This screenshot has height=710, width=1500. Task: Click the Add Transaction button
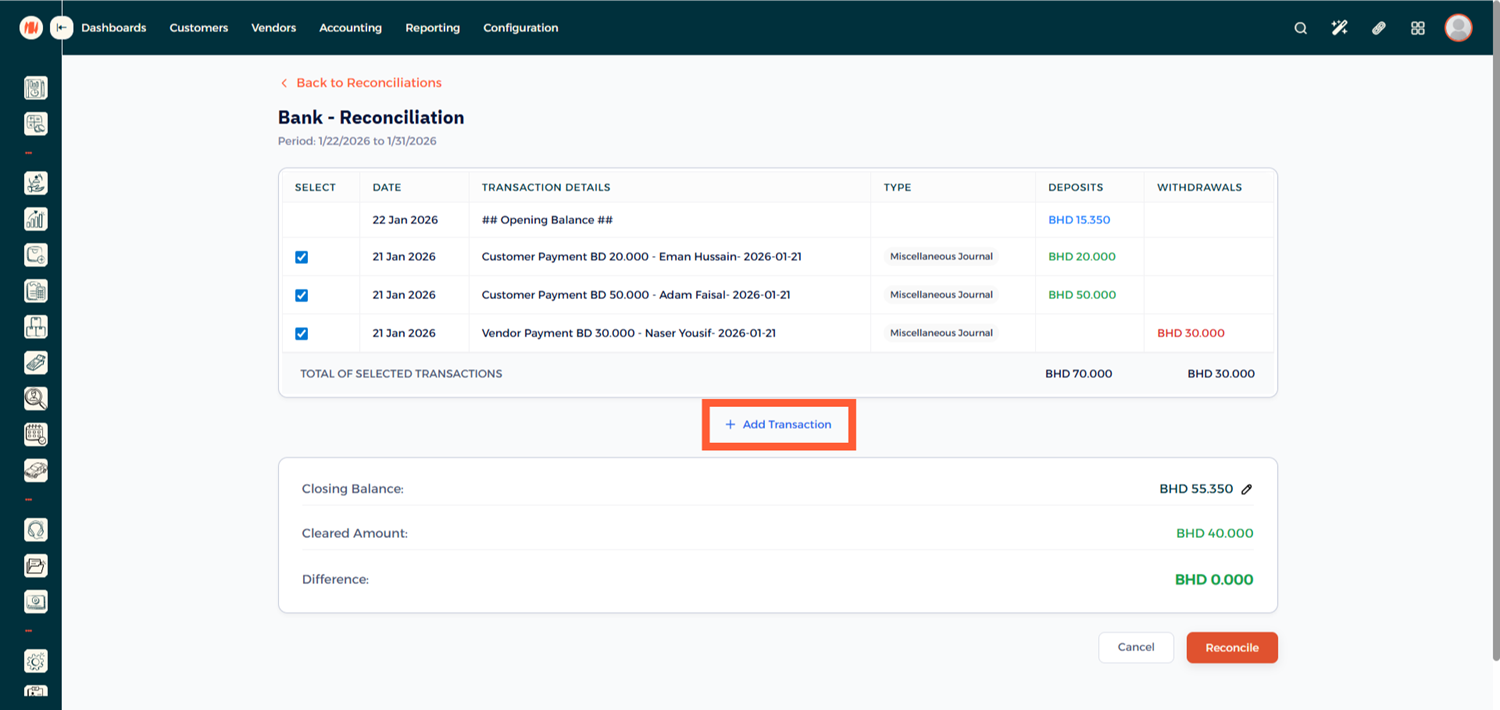point(778,425)
